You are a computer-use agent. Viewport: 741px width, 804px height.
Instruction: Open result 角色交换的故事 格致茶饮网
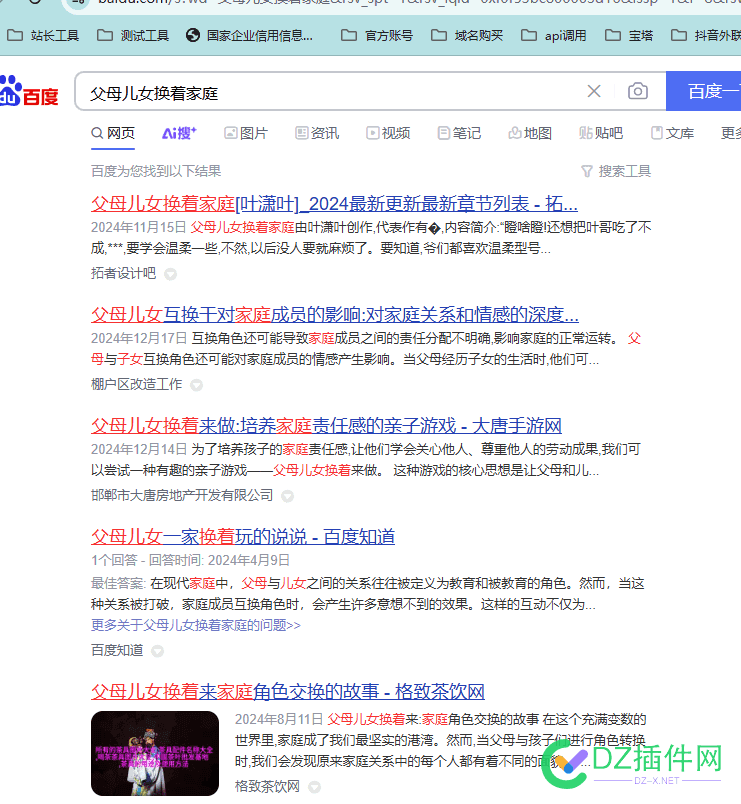(288, 692)
